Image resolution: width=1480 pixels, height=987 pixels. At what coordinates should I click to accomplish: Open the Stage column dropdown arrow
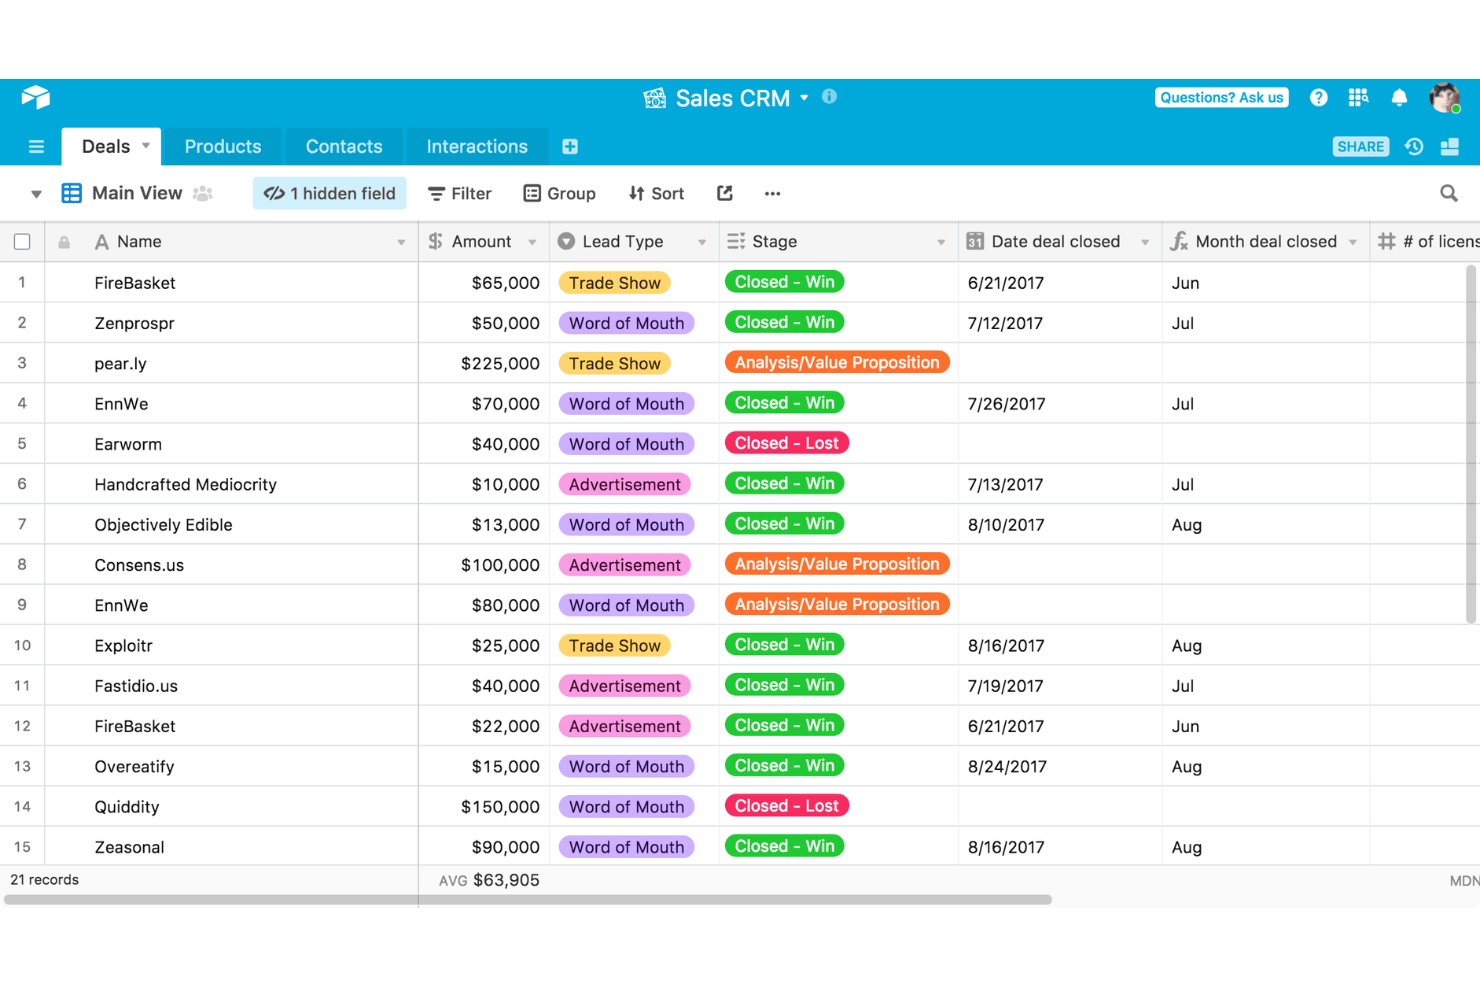click(941, 242)
